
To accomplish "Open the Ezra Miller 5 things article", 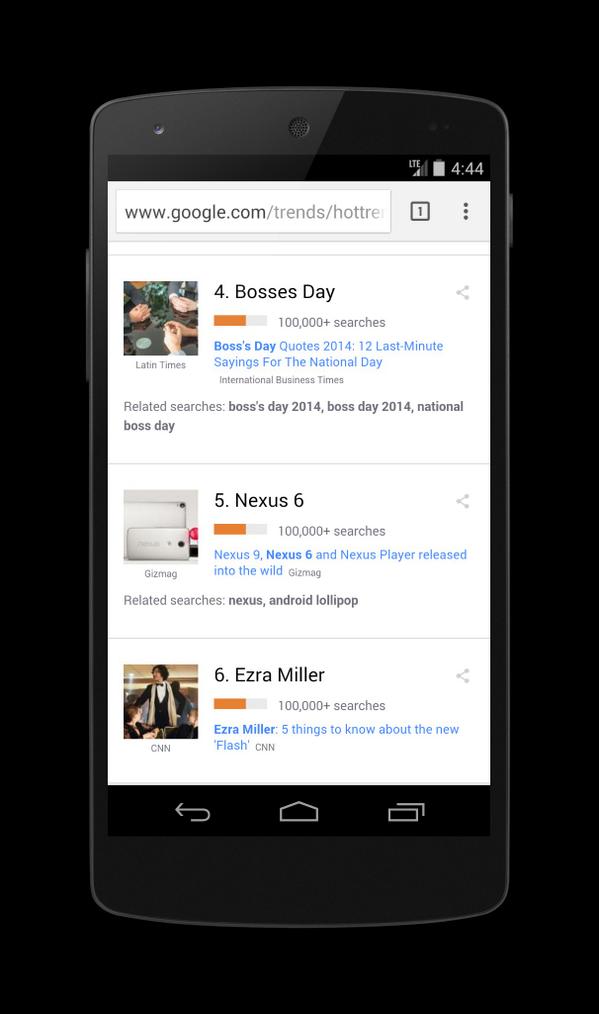I will pos(336,737).
